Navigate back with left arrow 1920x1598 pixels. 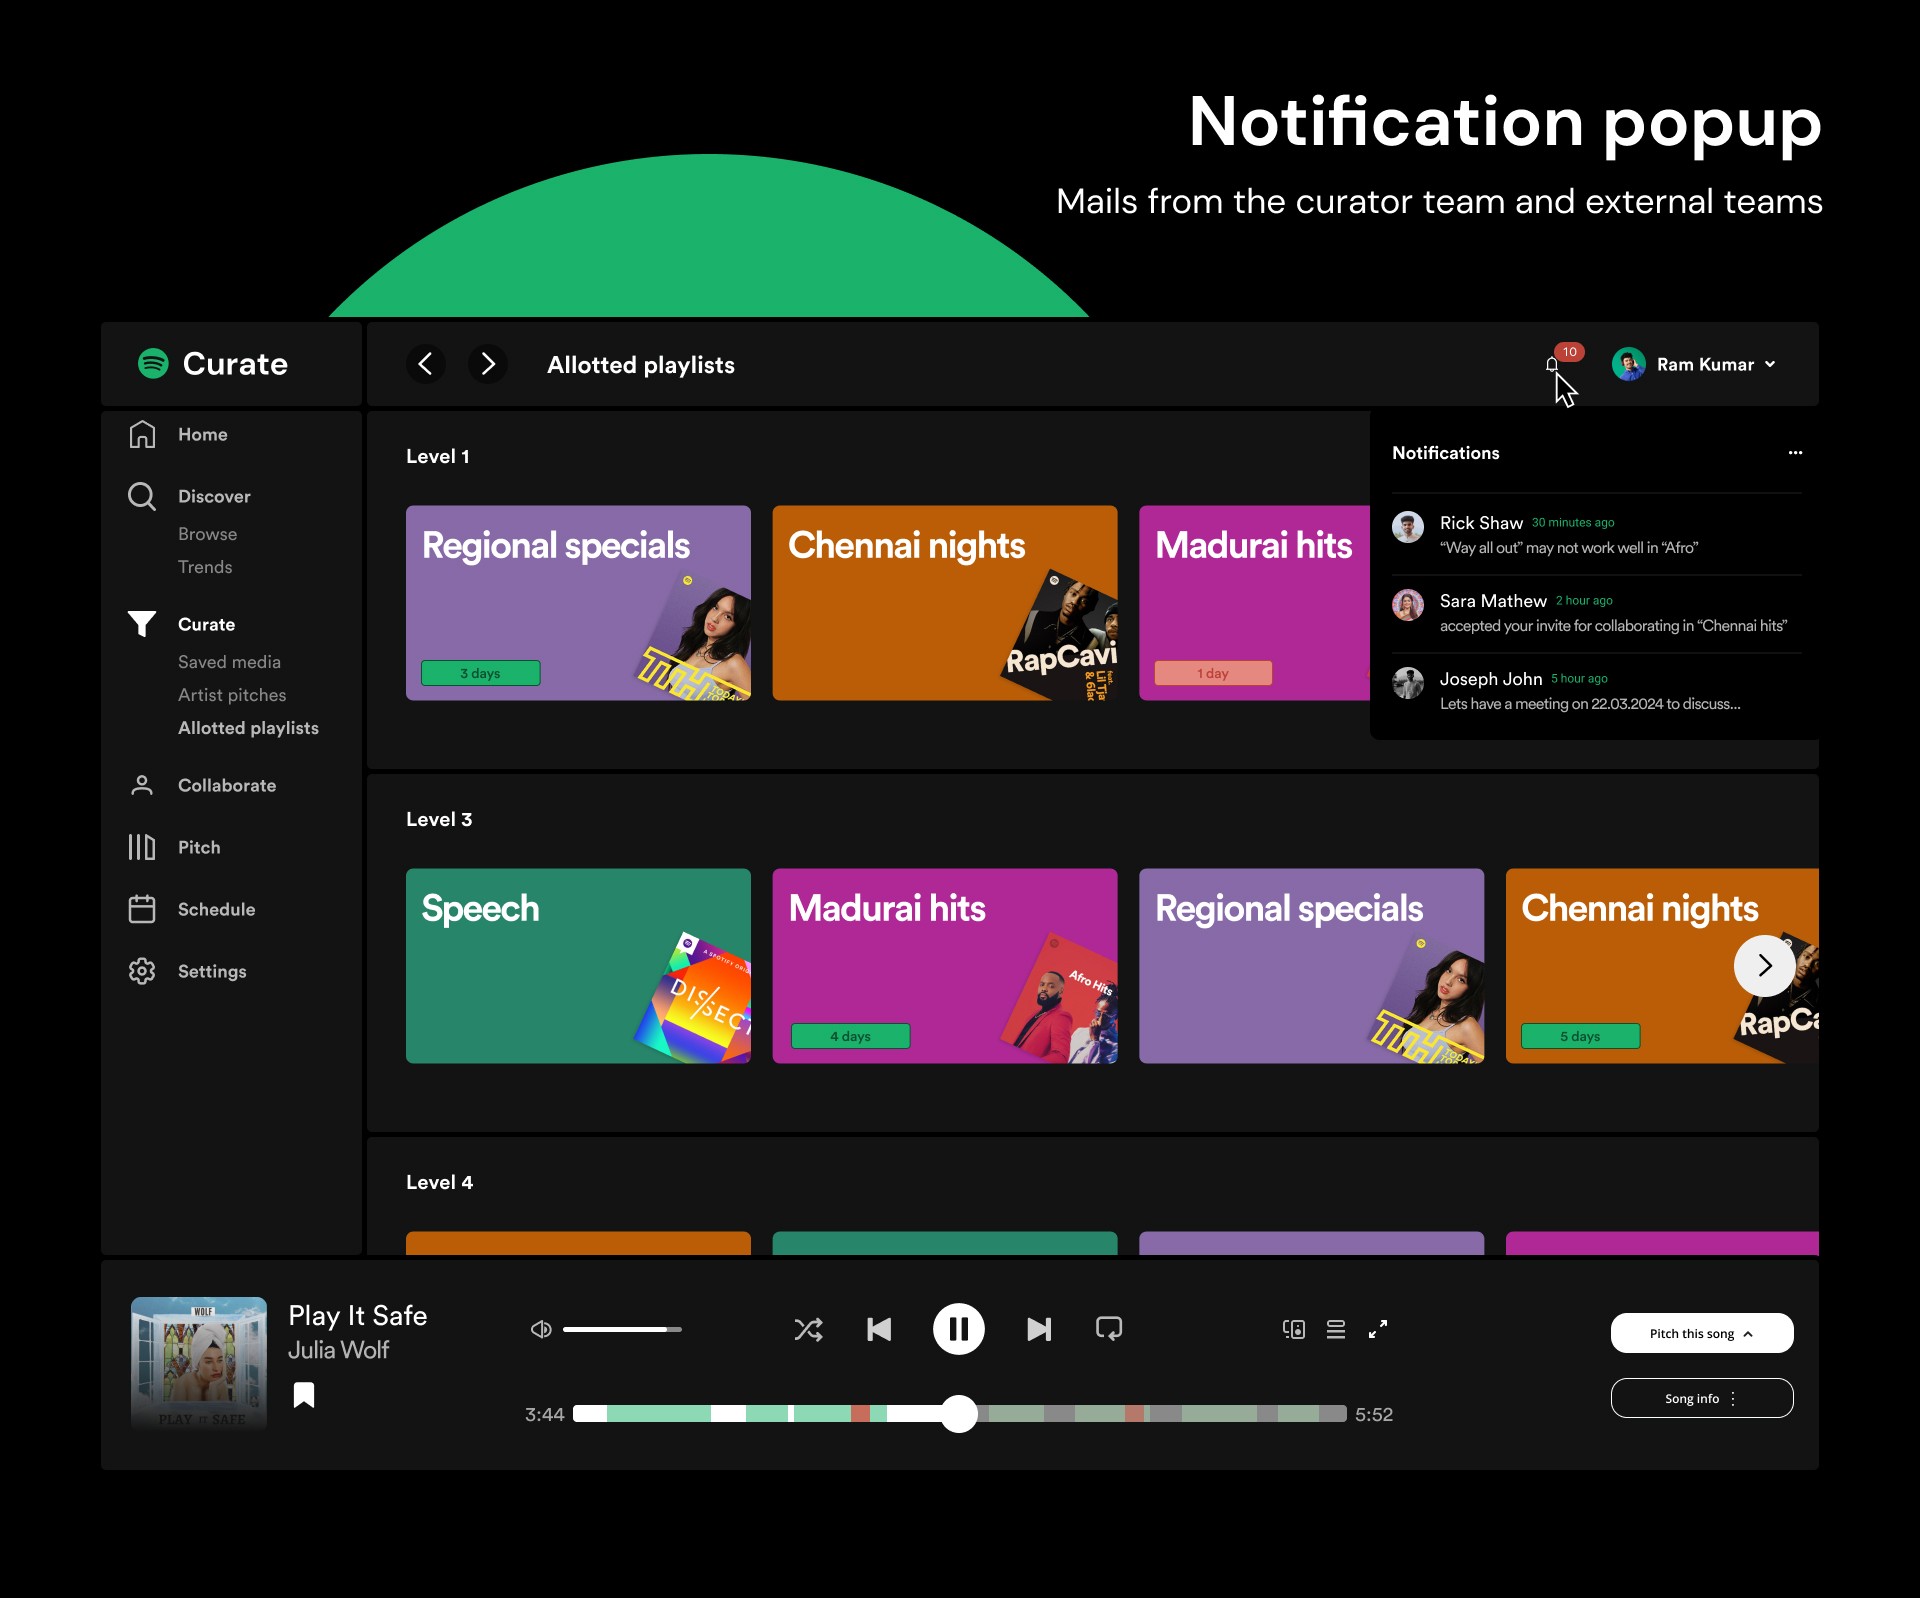tap(425, 364)
